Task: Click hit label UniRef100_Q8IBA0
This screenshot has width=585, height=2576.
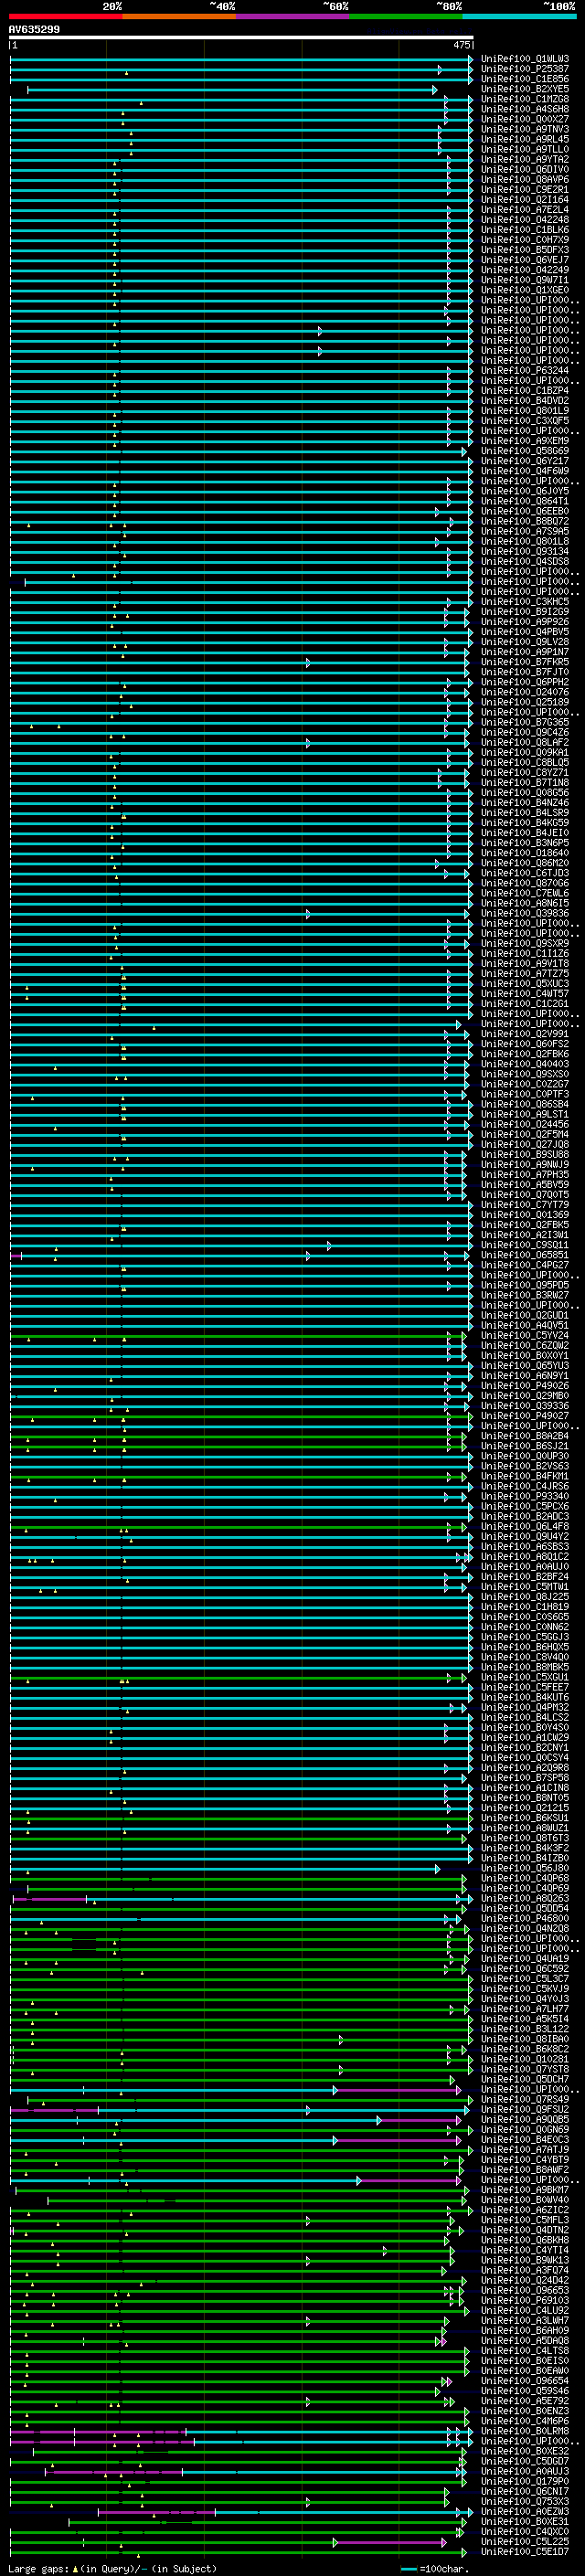Action: [x=525, y=2040]
